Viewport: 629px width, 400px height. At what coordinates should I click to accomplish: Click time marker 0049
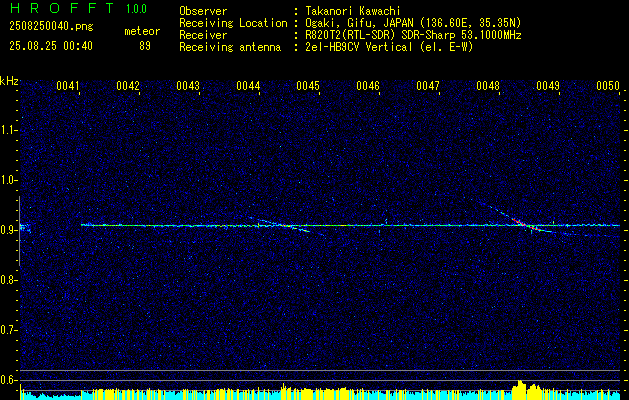[548, 86]
